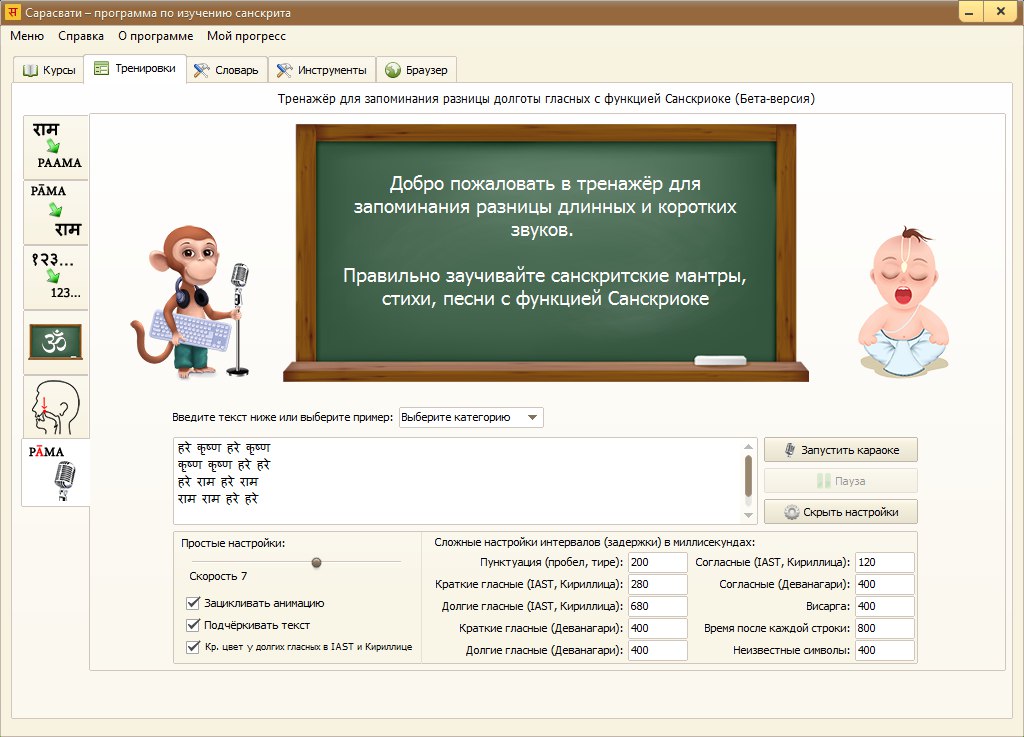Open the pronunciation head diagram icon
Image resolution: width=1024 pixels, height=737 pixels.
[x=56, y=406]
